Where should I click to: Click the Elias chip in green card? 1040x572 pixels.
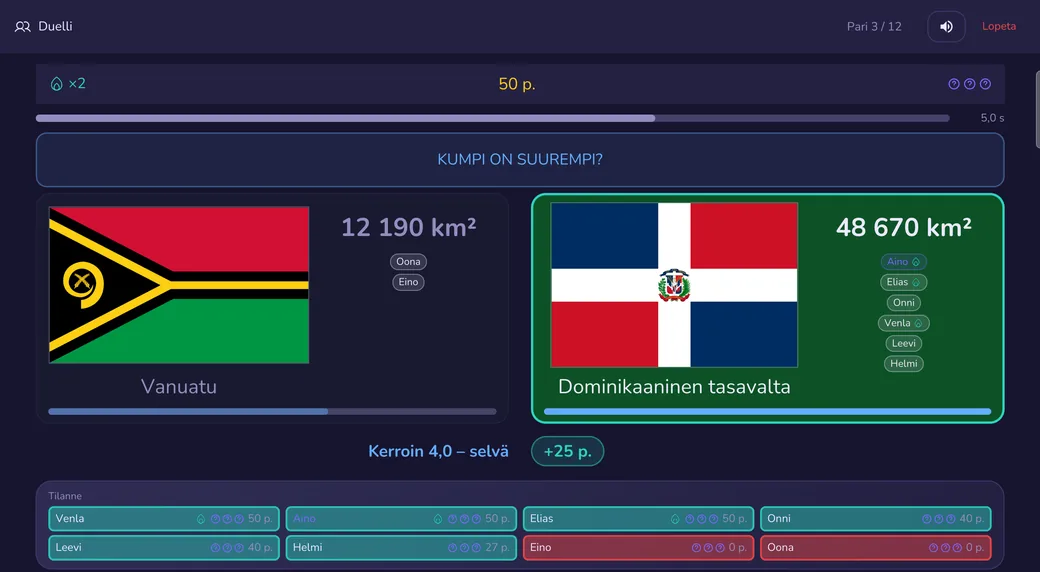point(903,282)
